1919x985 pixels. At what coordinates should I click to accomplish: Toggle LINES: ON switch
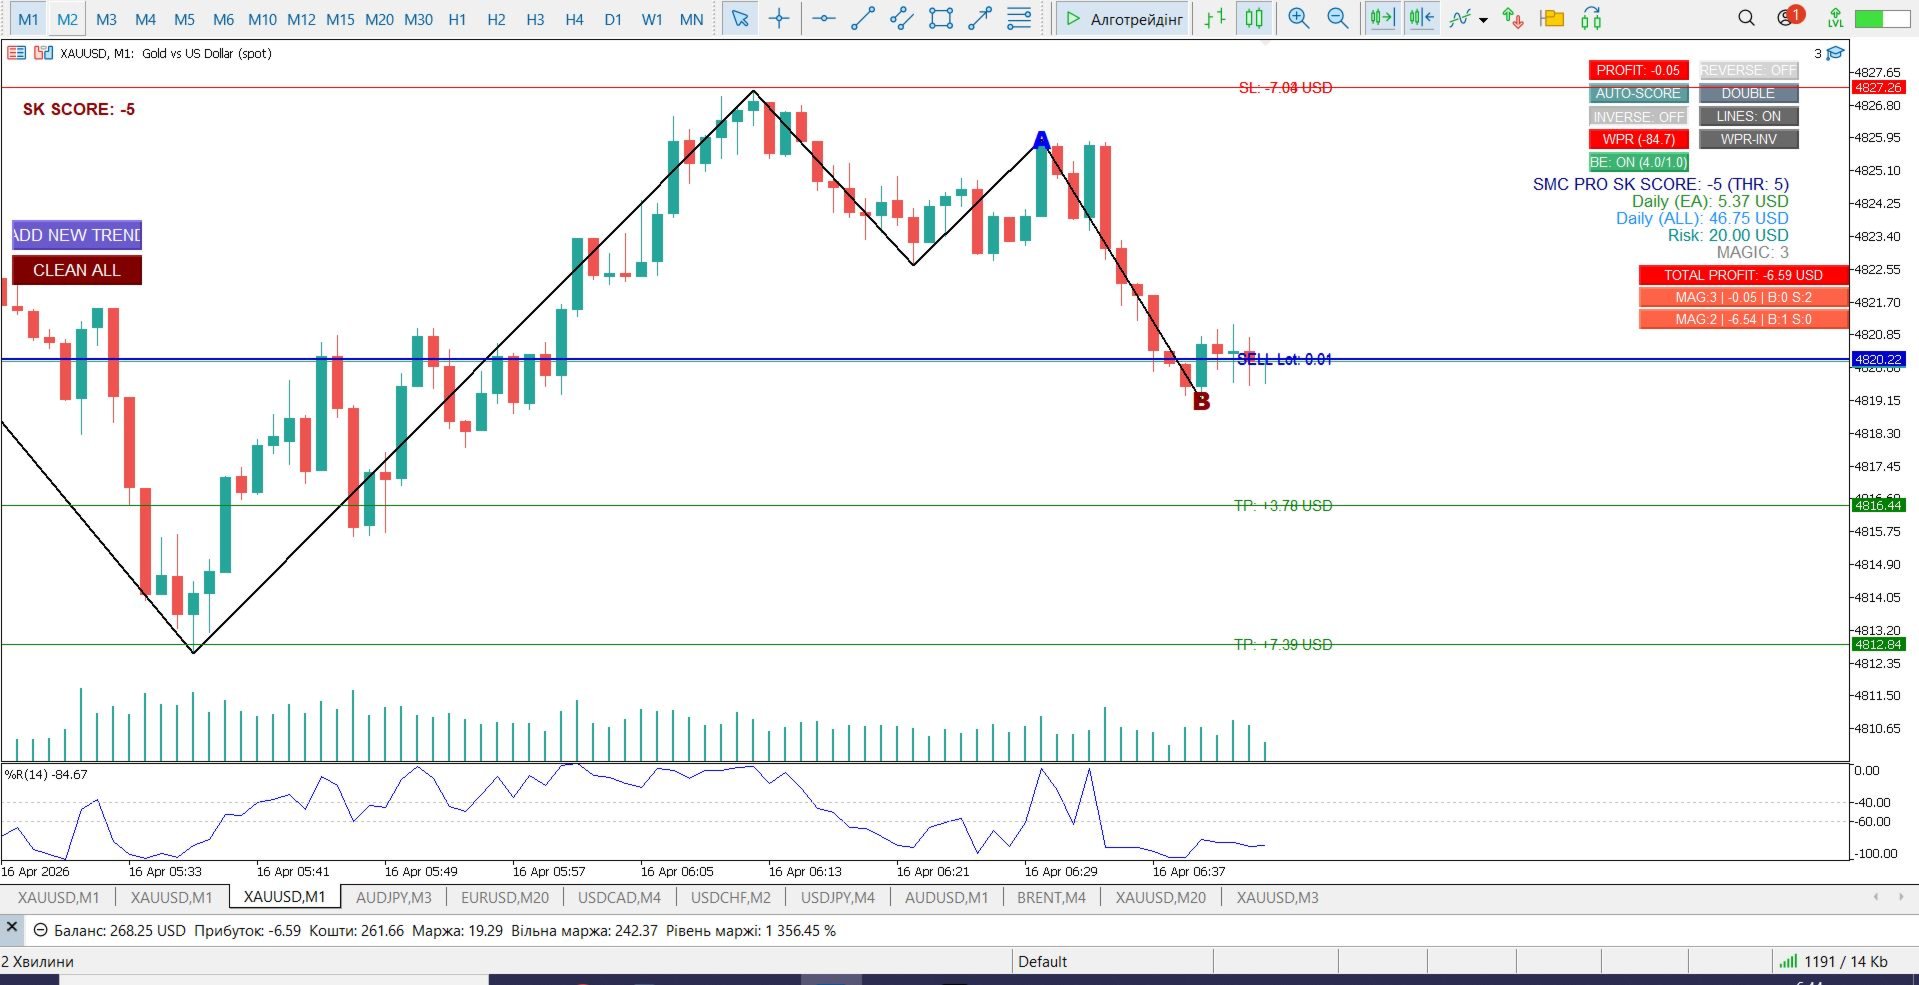pyautogui.click(x=1748, y=116)
